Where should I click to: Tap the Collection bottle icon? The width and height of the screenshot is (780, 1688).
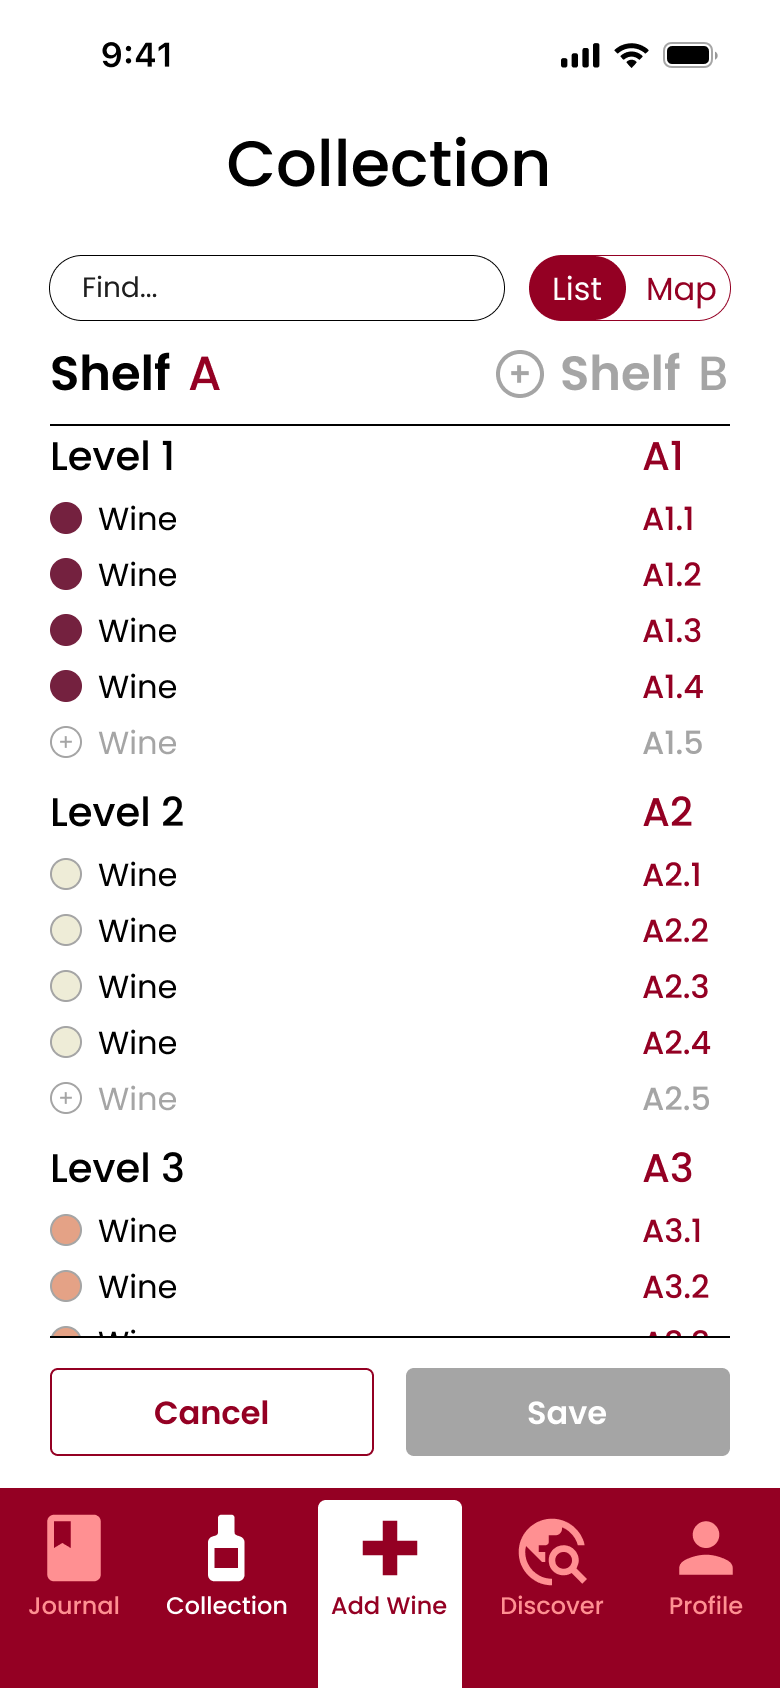pyautogui.click(x=226, y=1548)
